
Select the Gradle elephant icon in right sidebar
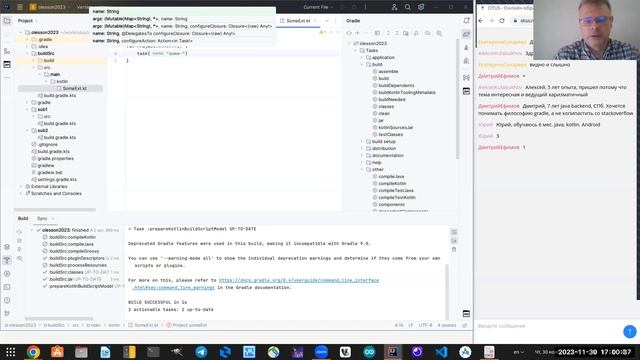point(467,35)
